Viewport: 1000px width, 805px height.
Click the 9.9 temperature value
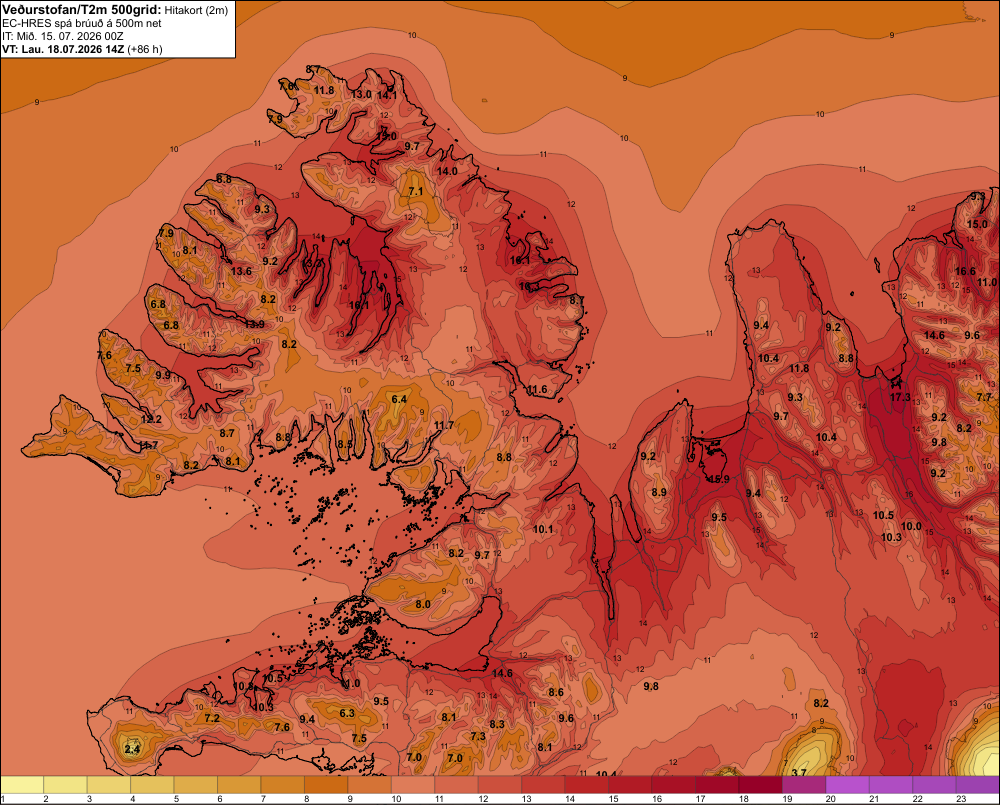click(163, 375)
